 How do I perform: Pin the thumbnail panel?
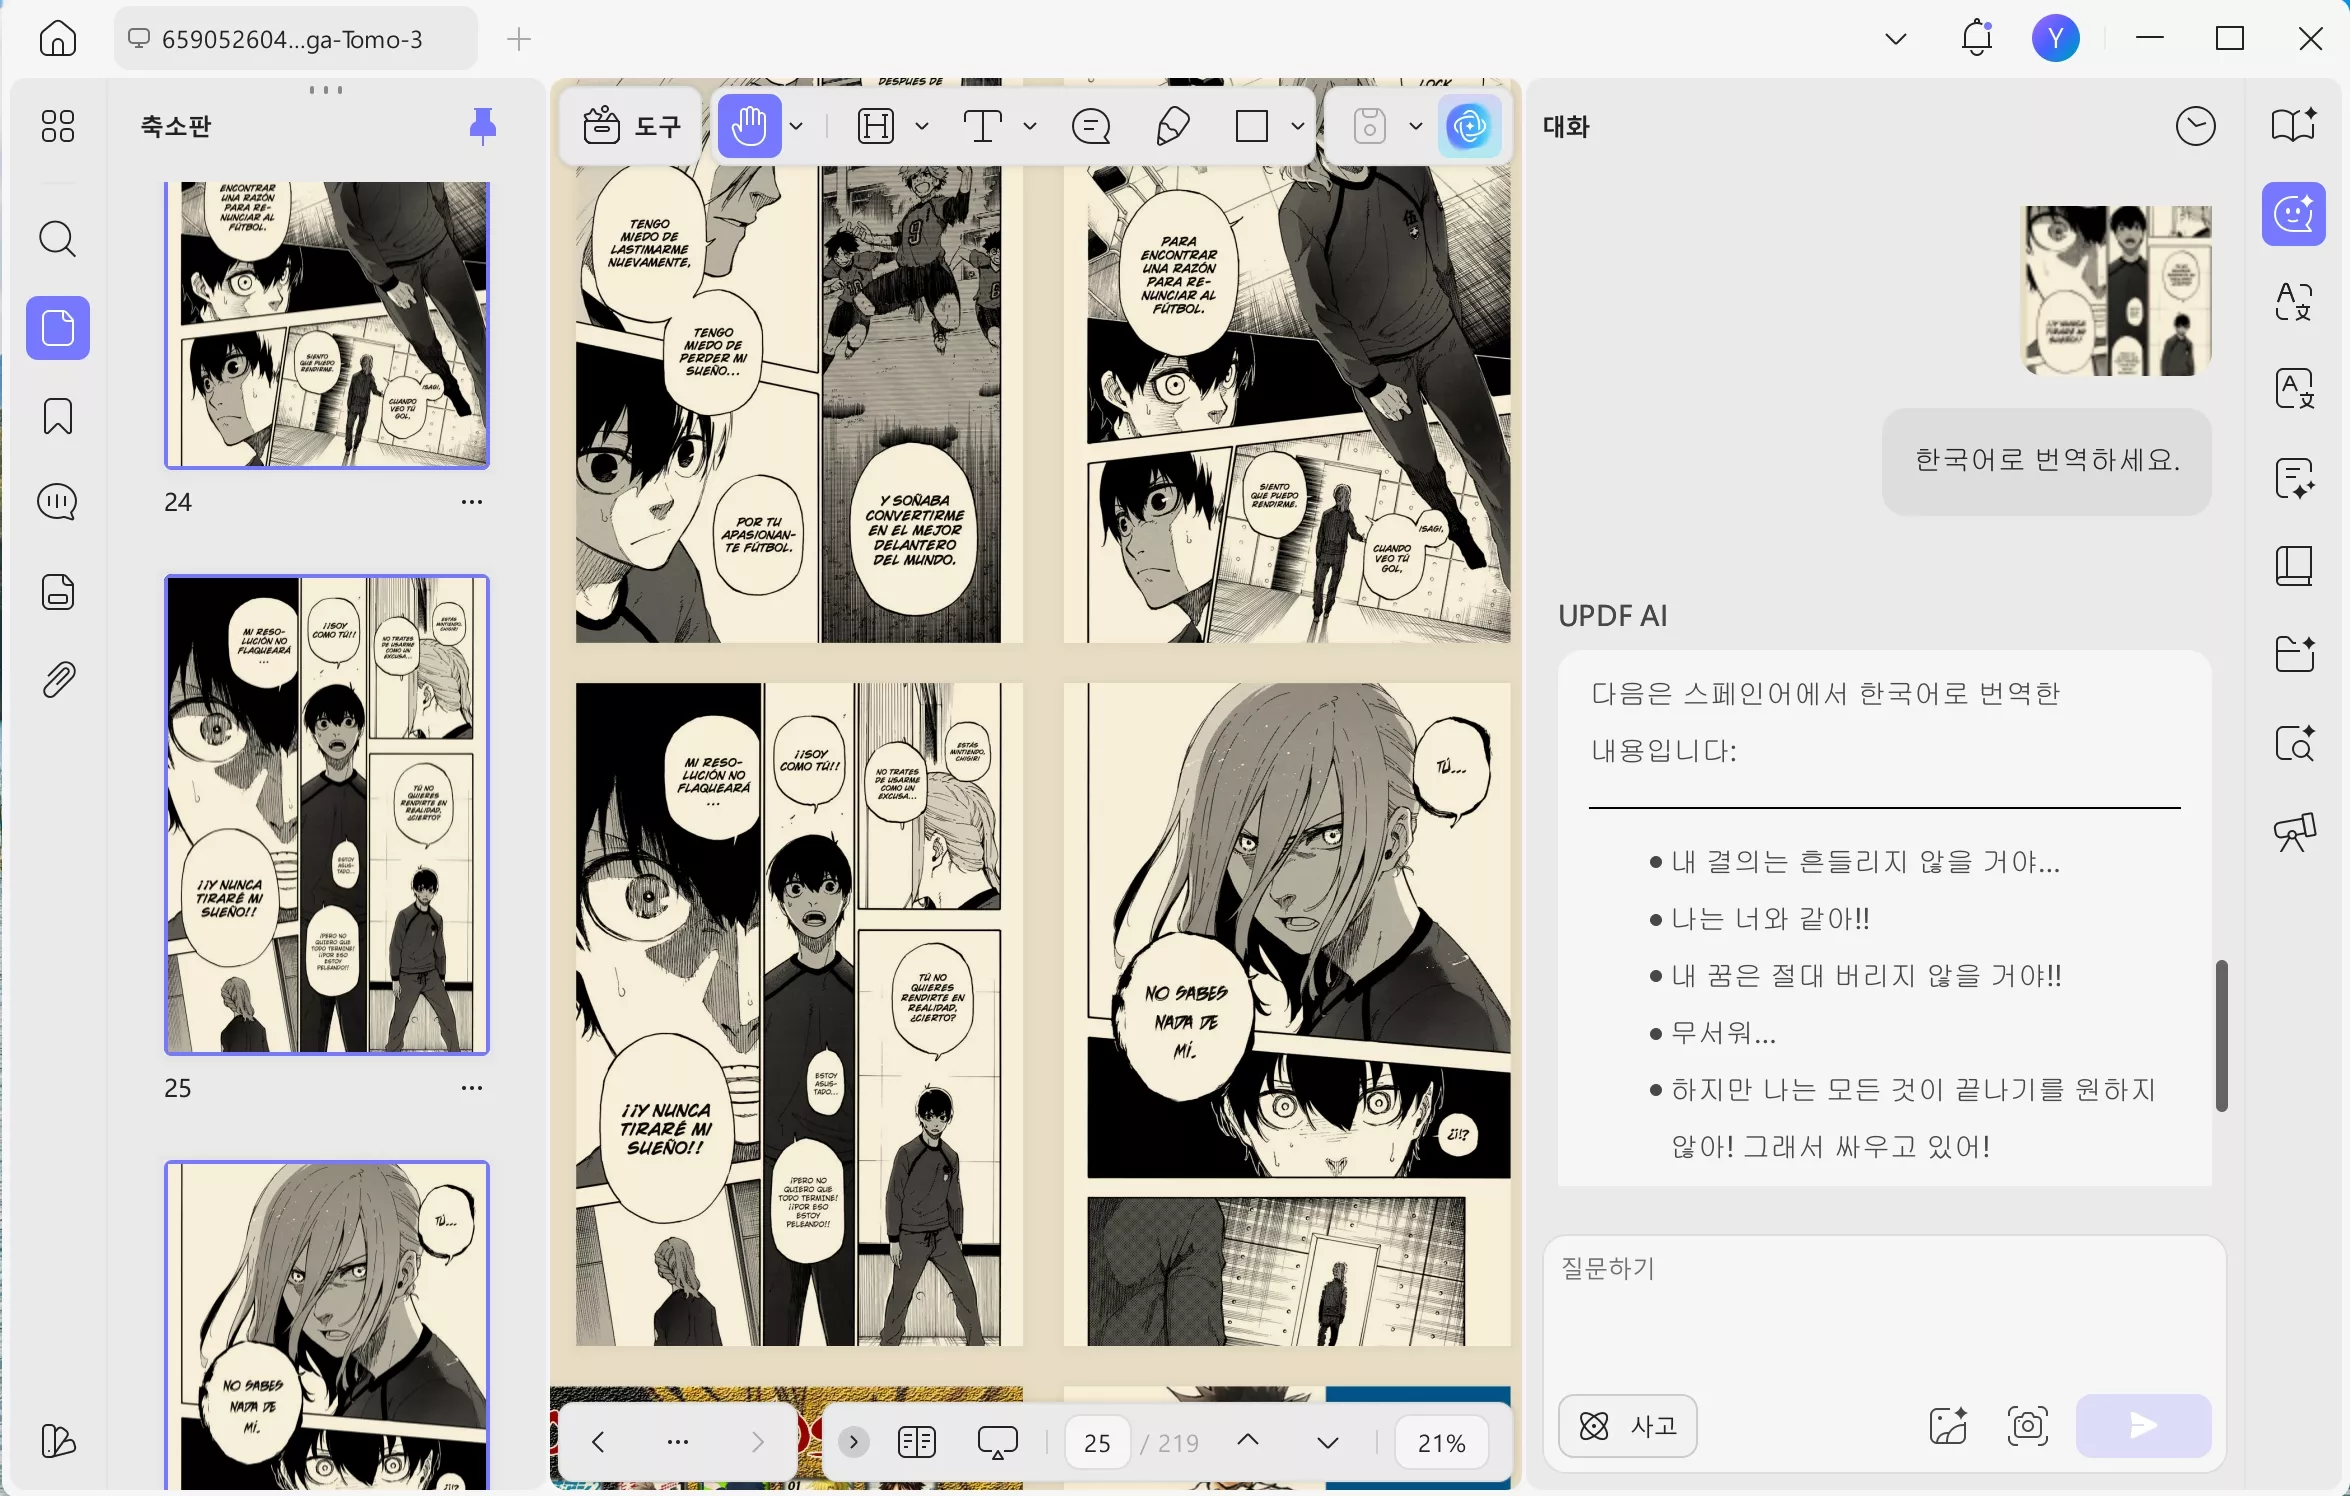[482, 125]
